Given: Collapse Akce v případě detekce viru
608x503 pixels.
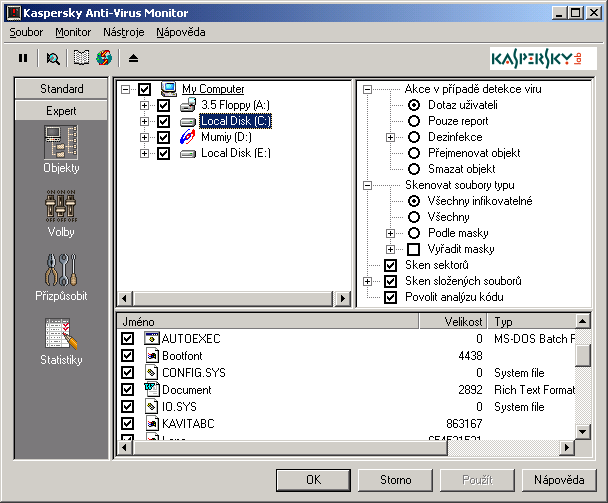Looking at the screenshot, I should (x=367, y=90).
